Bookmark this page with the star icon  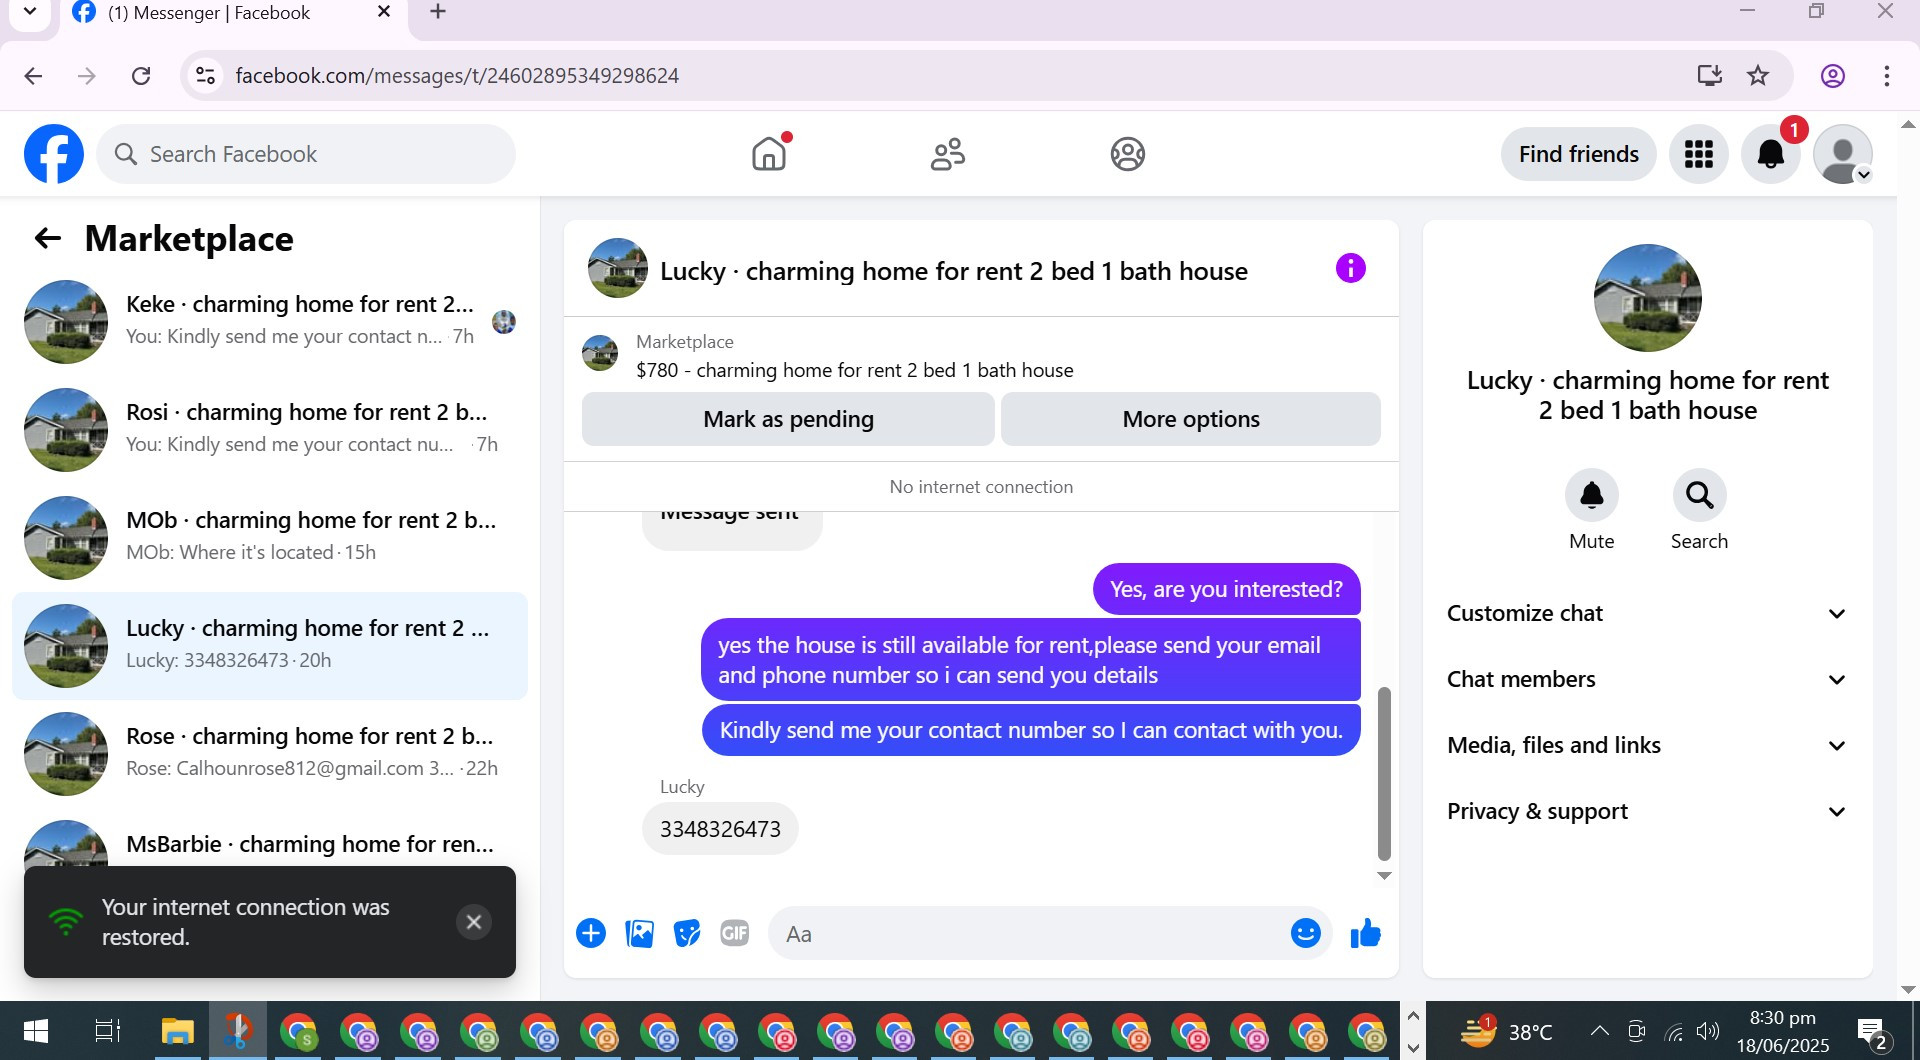(1758, 75)
